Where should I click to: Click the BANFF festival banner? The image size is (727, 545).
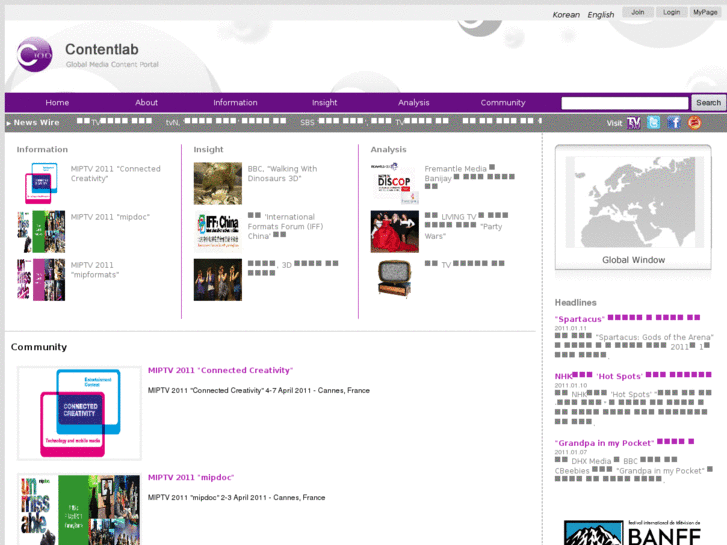pyautogui.click(x=633, y=532)
